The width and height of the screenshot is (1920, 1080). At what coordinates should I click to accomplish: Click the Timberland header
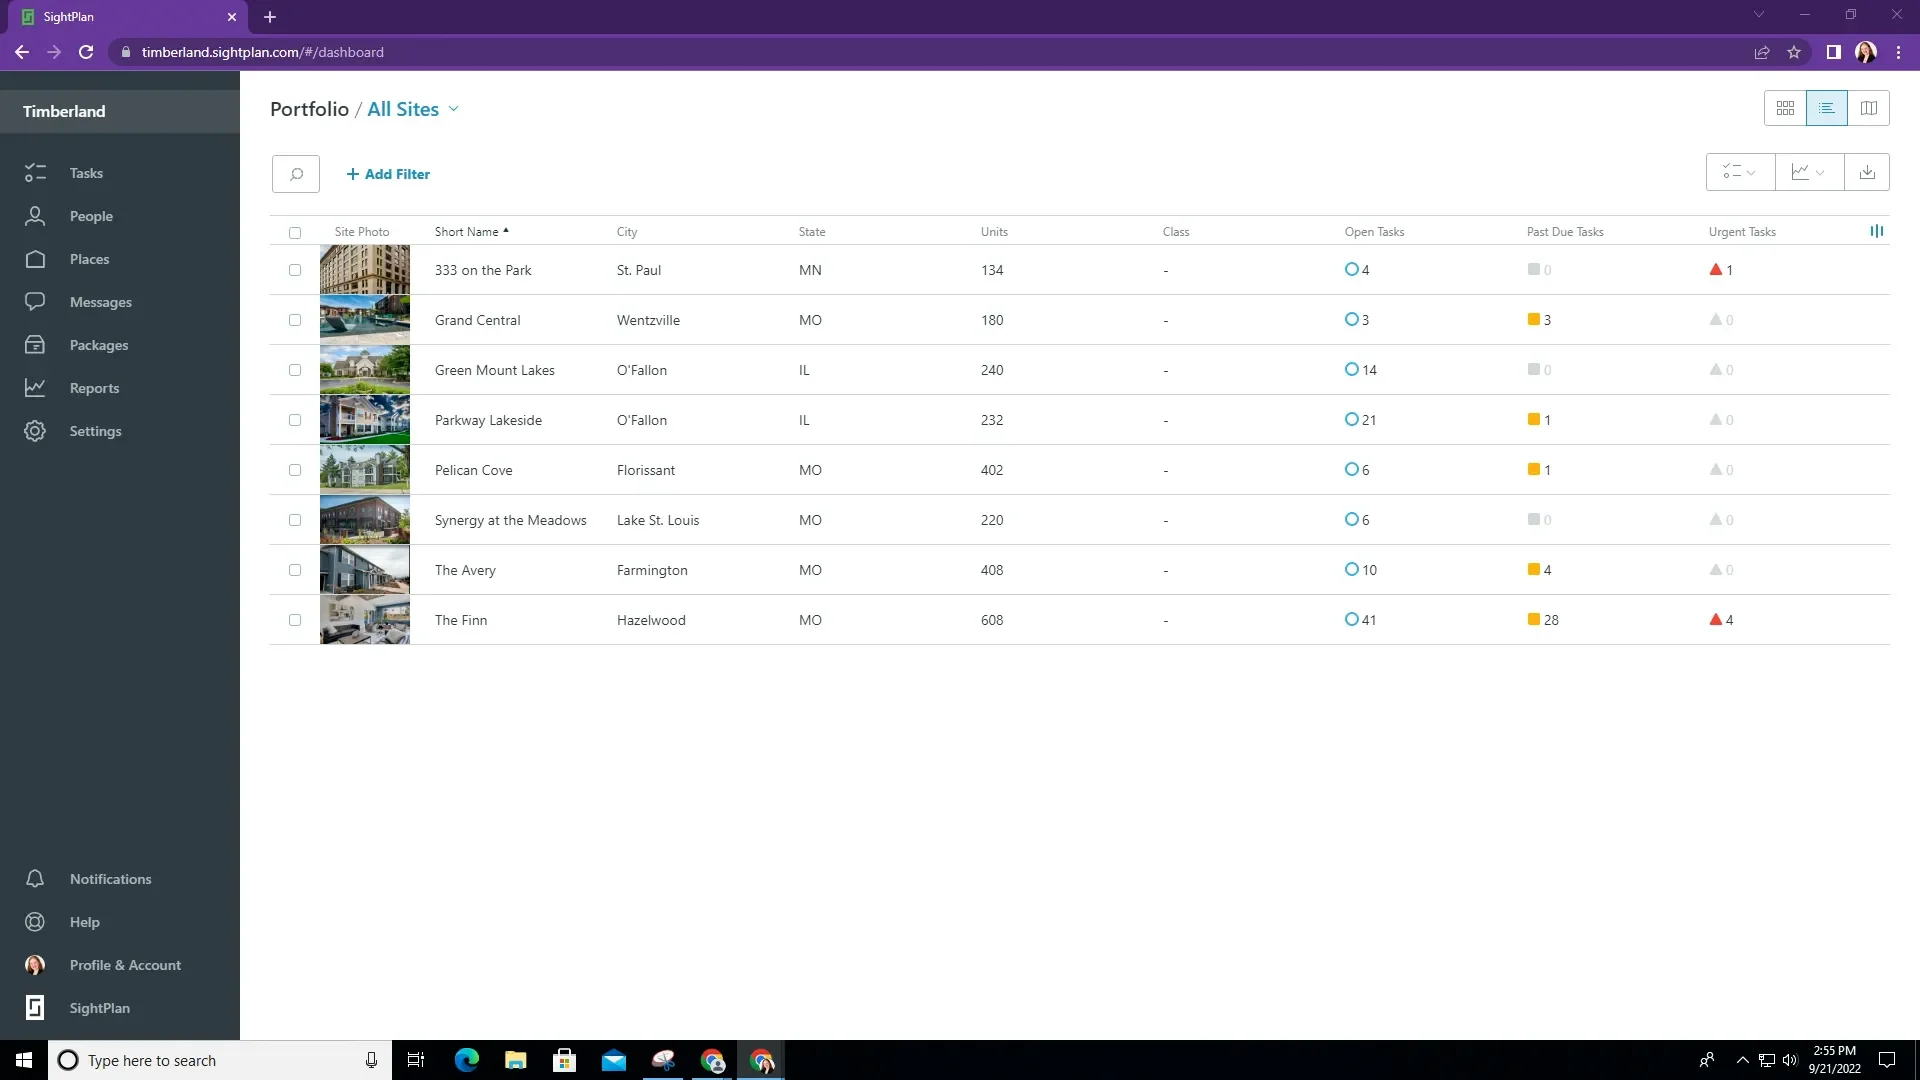(64, 111)
